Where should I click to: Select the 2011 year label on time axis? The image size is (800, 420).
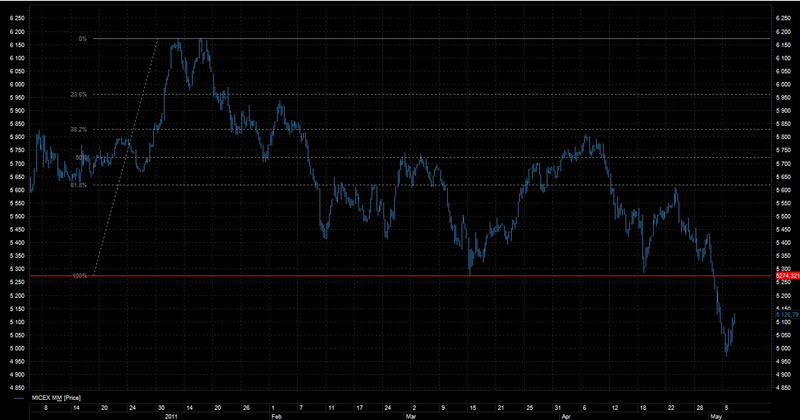tap(171, 416)
